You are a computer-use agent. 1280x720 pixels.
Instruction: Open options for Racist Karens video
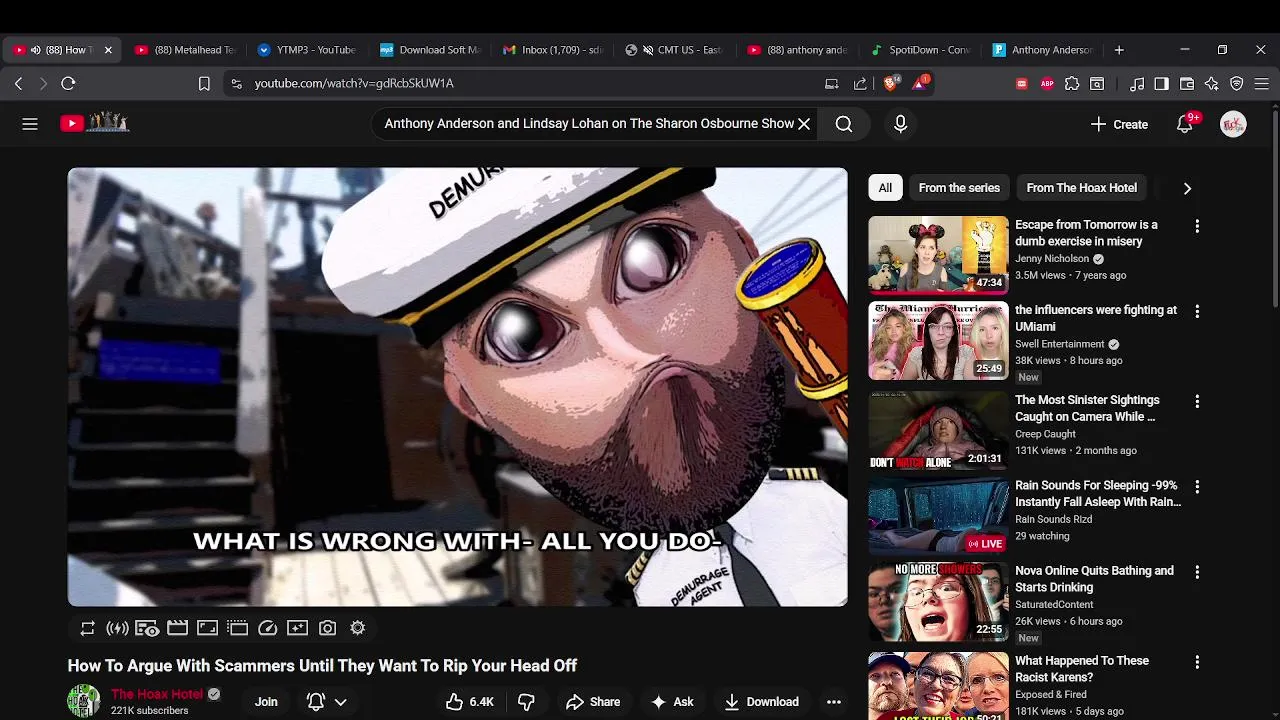pyautogui.click(x=1197, y=662)
